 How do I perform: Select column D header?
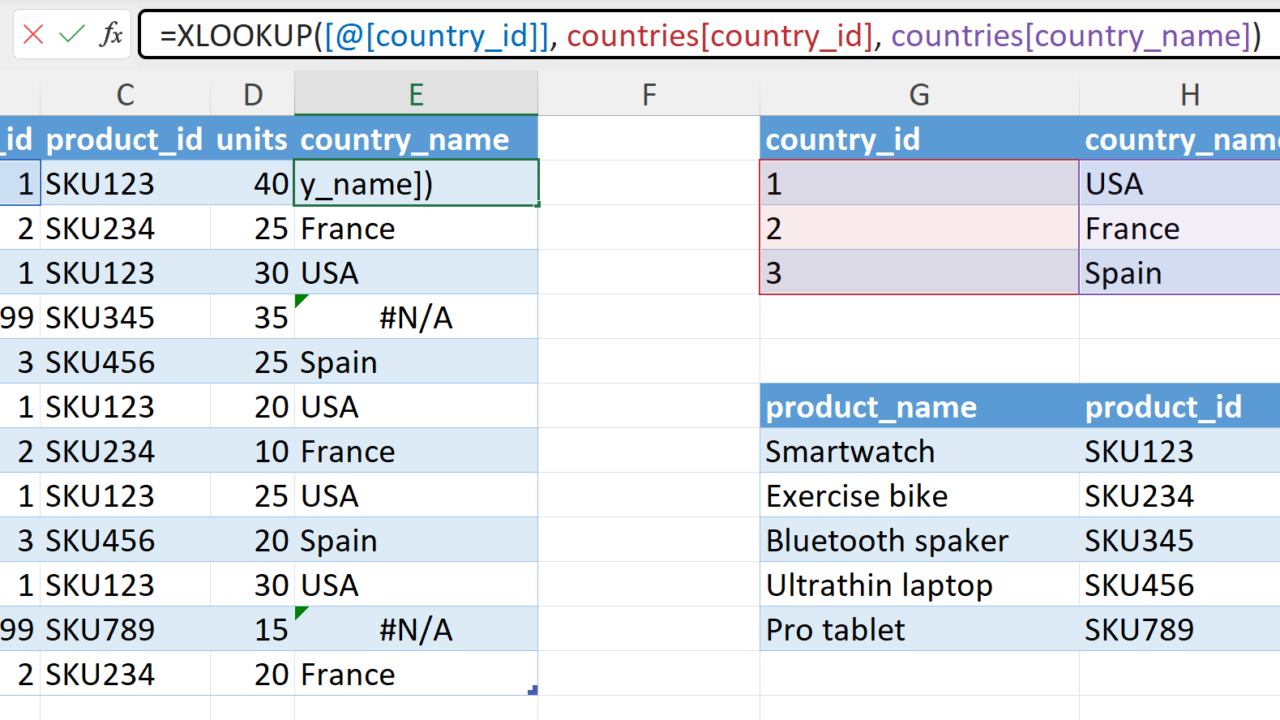(252, 95)
